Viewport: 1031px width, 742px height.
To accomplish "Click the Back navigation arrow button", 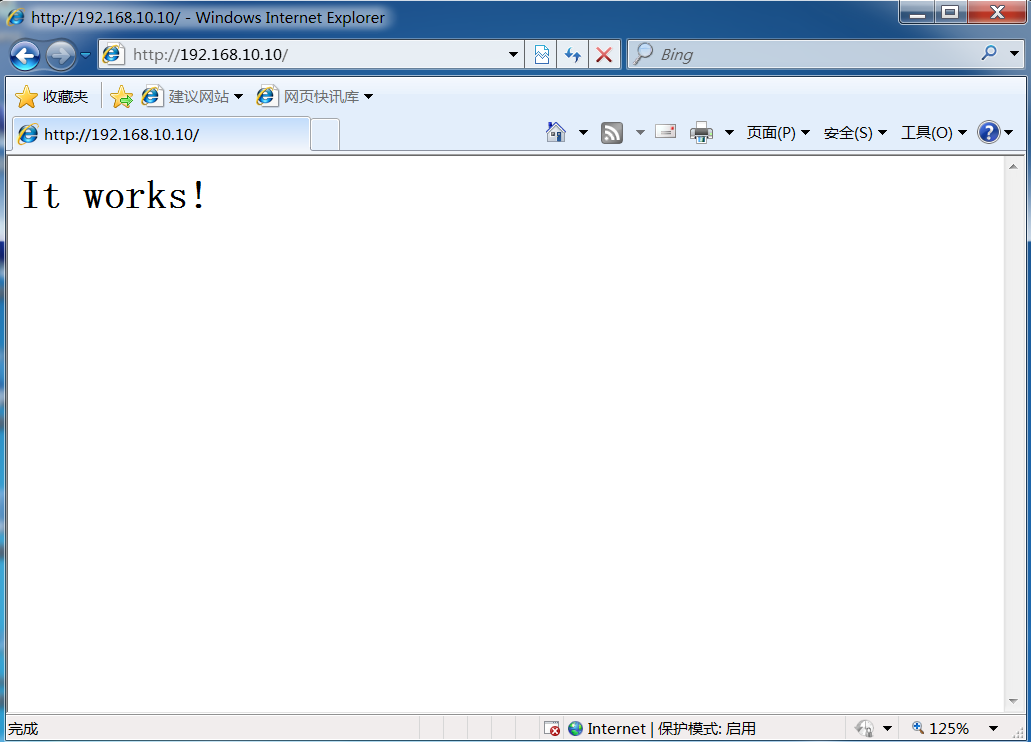I will click(x=25, y=55).
